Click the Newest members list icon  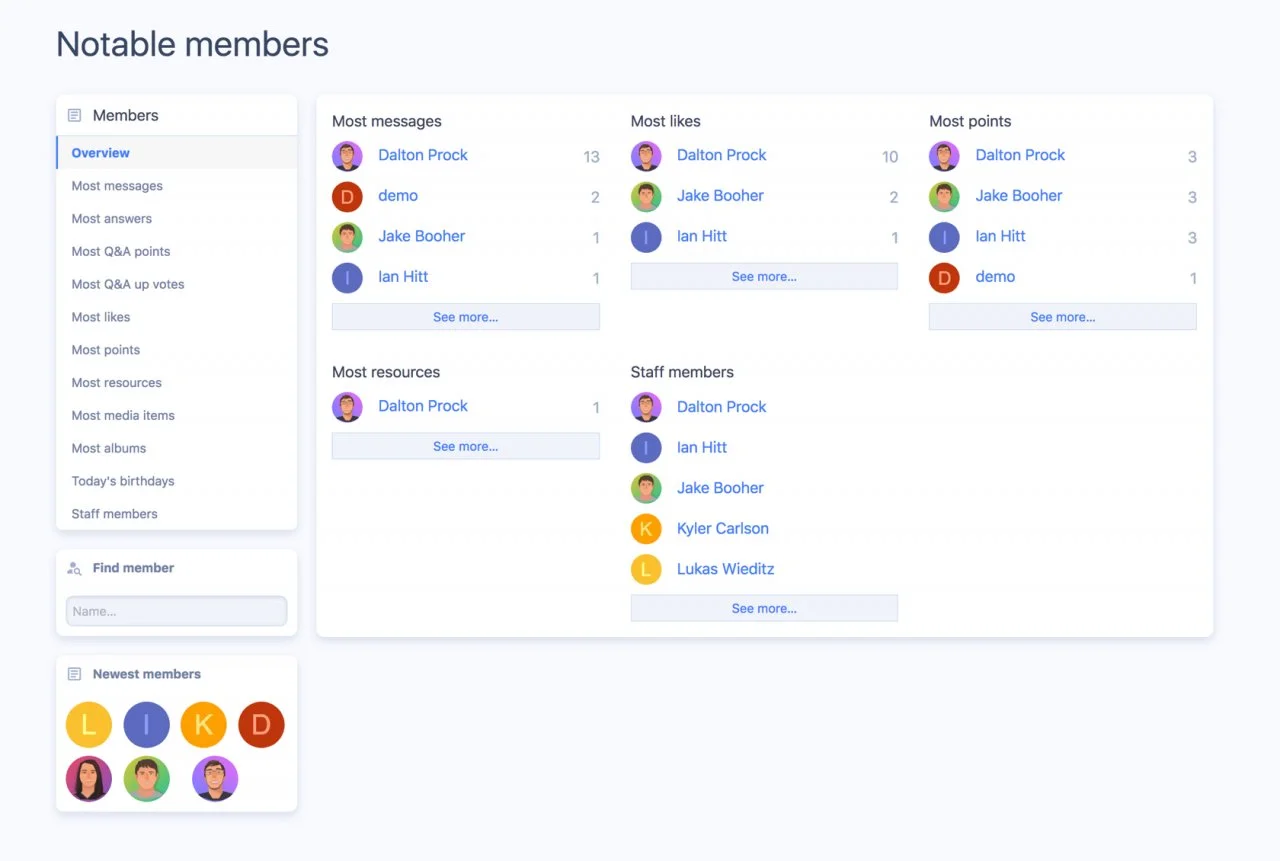[74, 674]
